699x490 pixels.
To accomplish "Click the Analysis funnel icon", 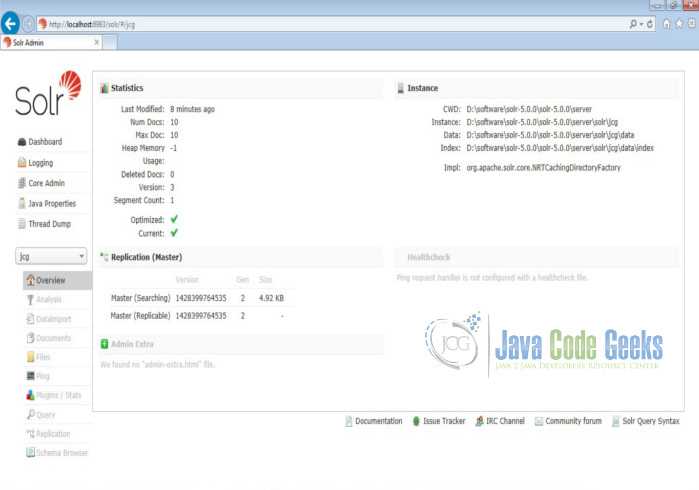I will (x=30, y=300).
